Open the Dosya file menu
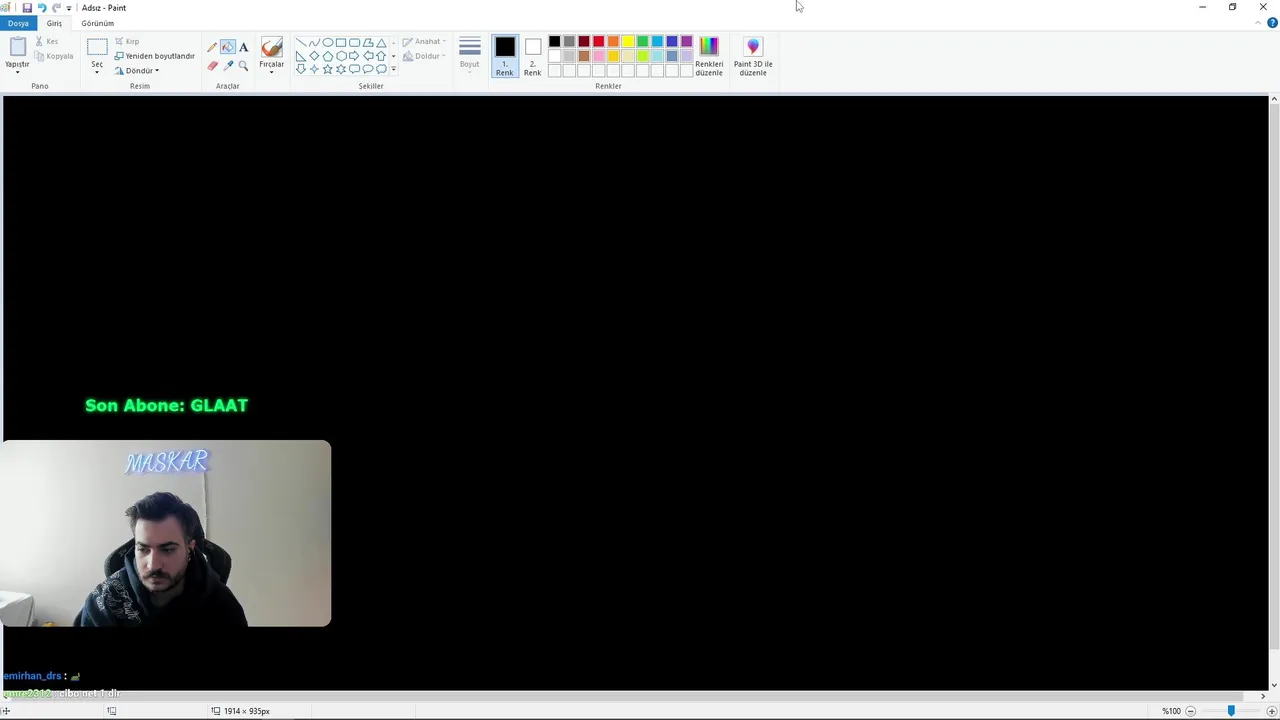Screen dimensions: 1280x720 click(18, 23)
